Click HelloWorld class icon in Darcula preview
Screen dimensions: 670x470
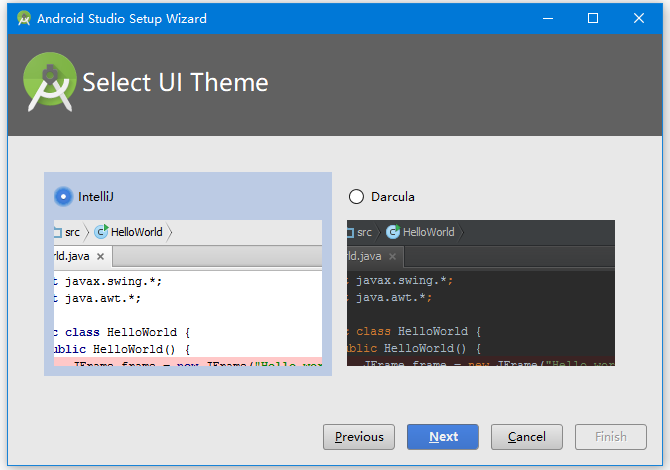(x=393, y=232)
